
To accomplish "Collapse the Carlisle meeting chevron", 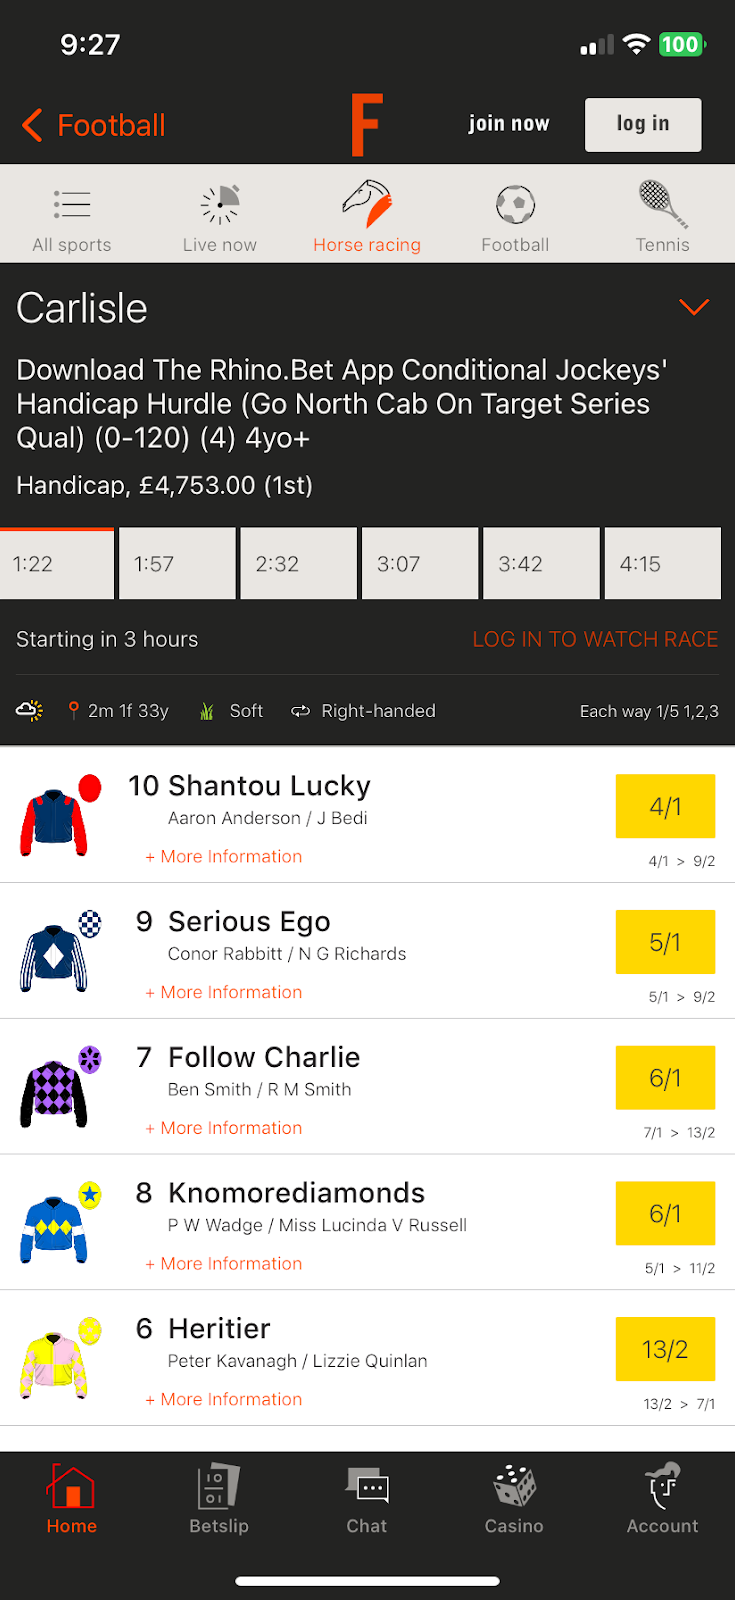I will (x=693, y=307).
